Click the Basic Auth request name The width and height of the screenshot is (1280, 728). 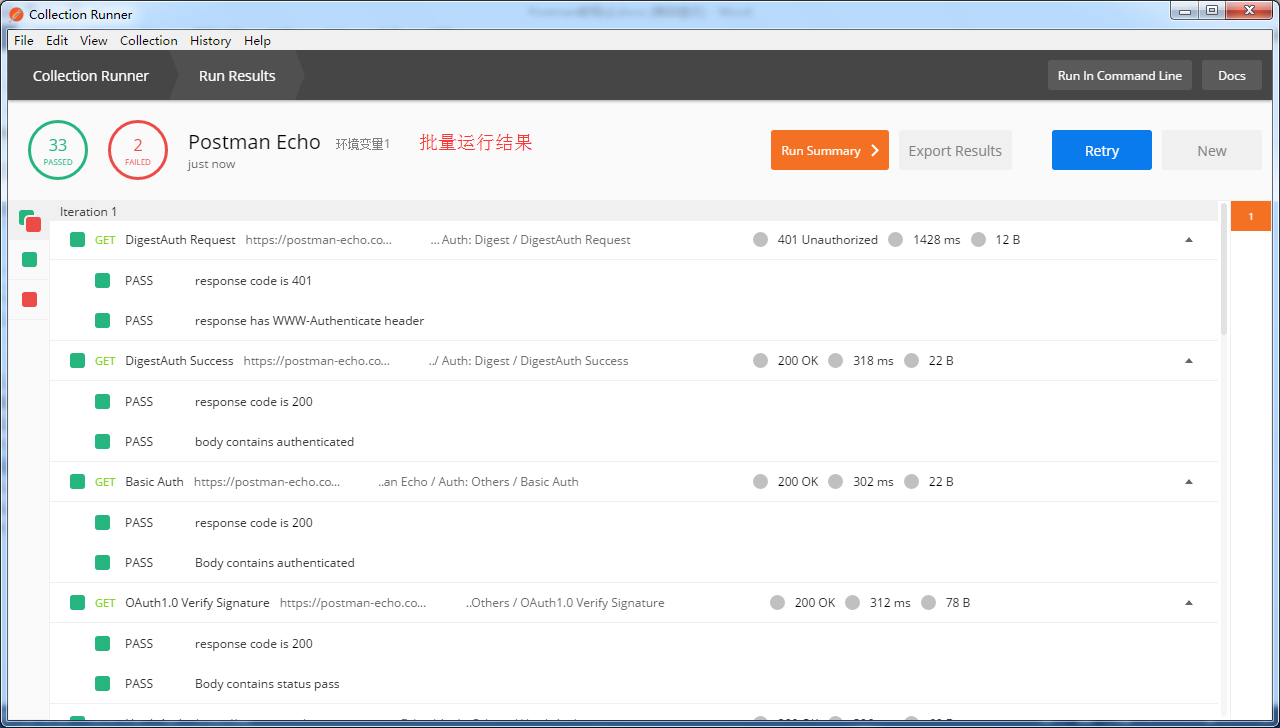tap(155, 482)
